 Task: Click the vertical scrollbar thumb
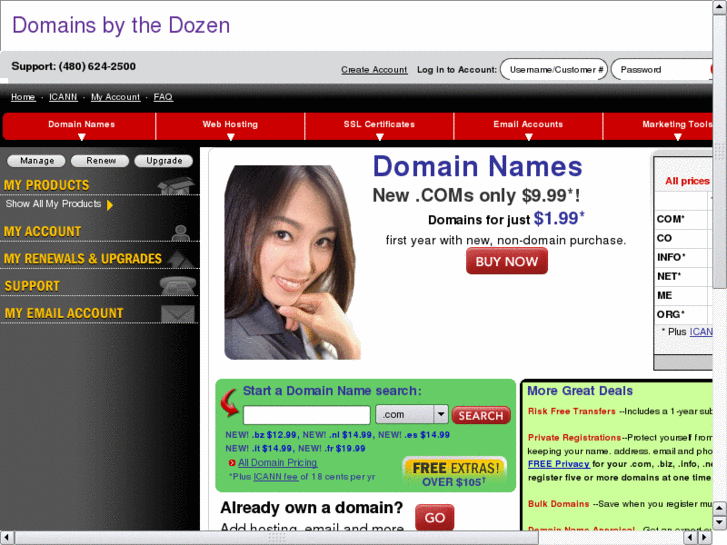tap(720, 151)
